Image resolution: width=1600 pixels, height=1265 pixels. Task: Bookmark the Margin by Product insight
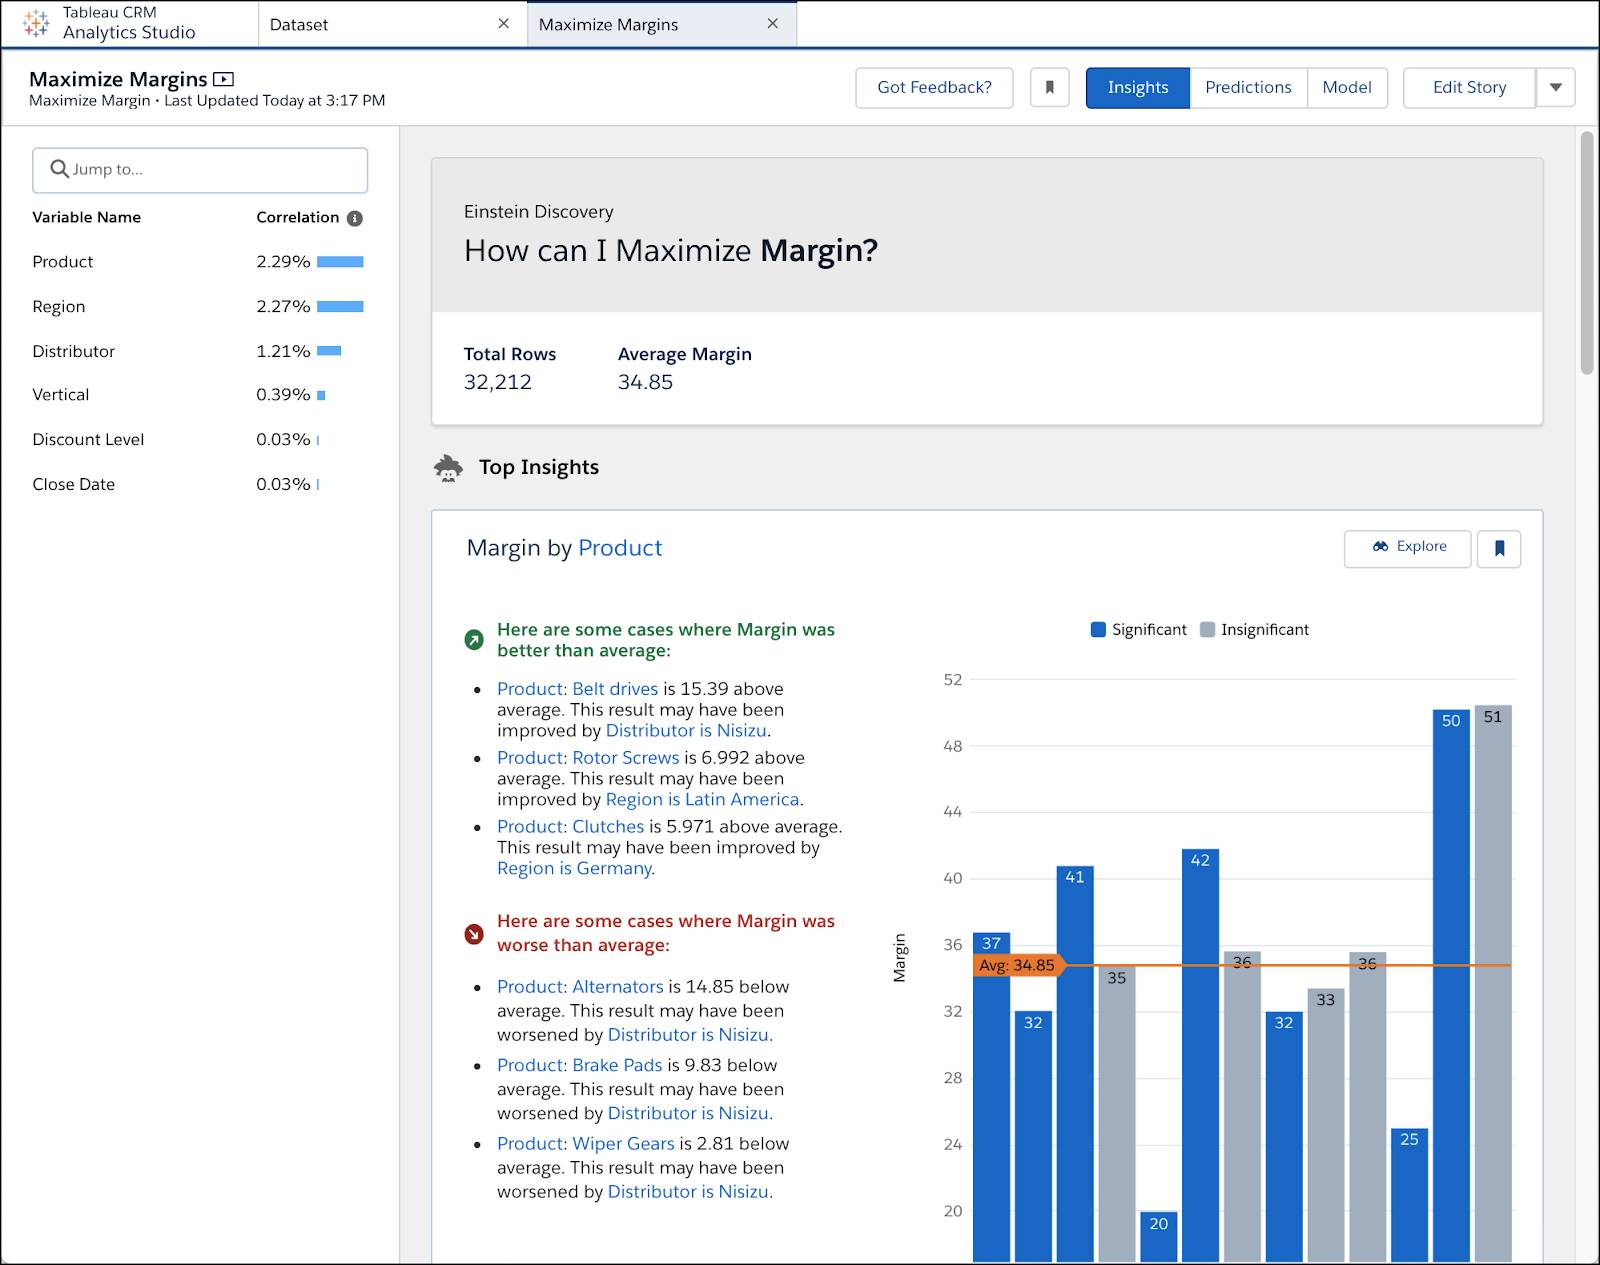1499,548
